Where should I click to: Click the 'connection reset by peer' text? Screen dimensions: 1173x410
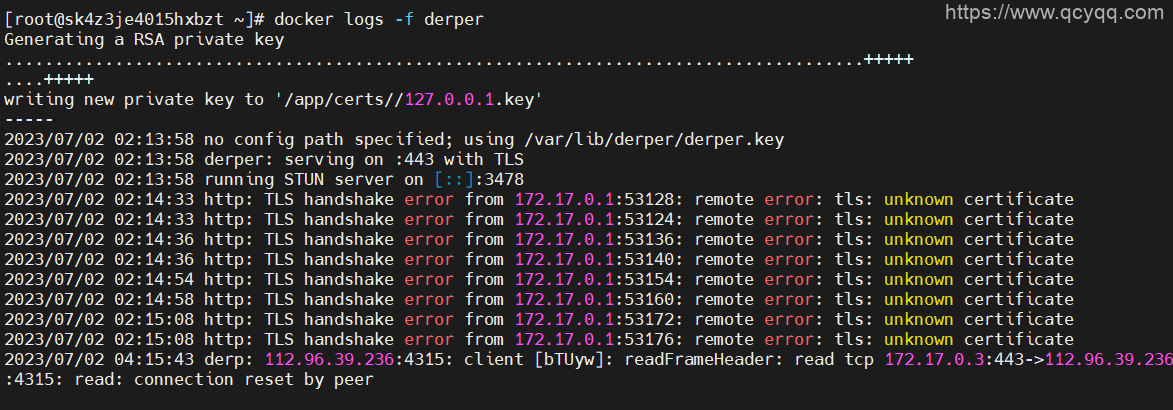(253, 380)
